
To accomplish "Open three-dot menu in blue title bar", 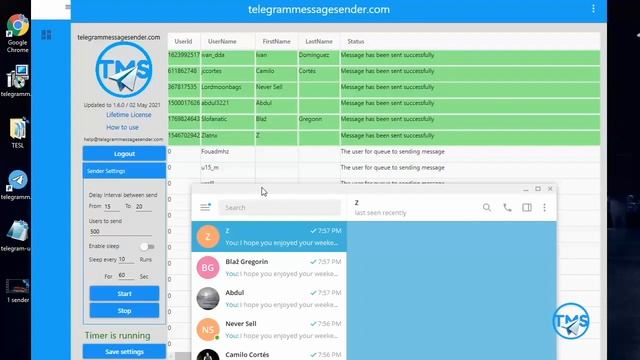I will [593, 9].
